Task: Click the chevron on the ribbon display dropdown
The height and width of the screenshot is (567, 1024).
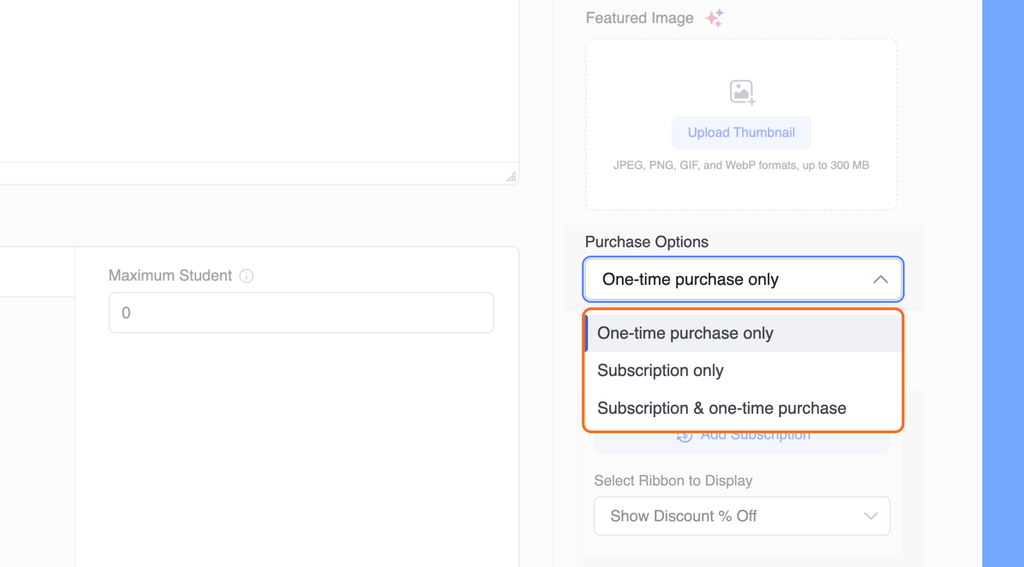Action: coord(871,516)
